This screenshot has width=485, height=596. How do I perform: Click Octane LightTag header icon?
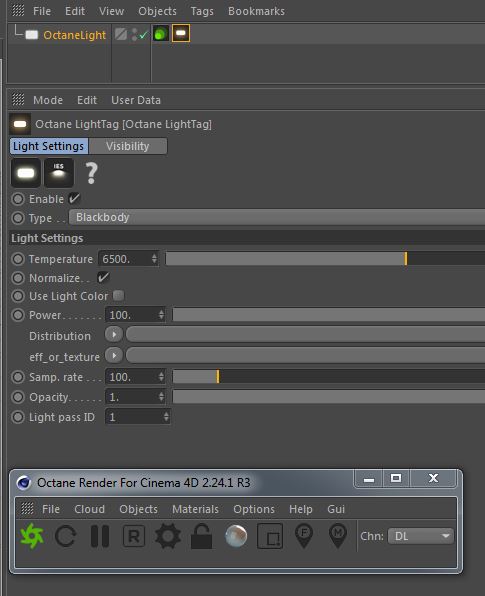pyautogui.click(x=20, y=124)
